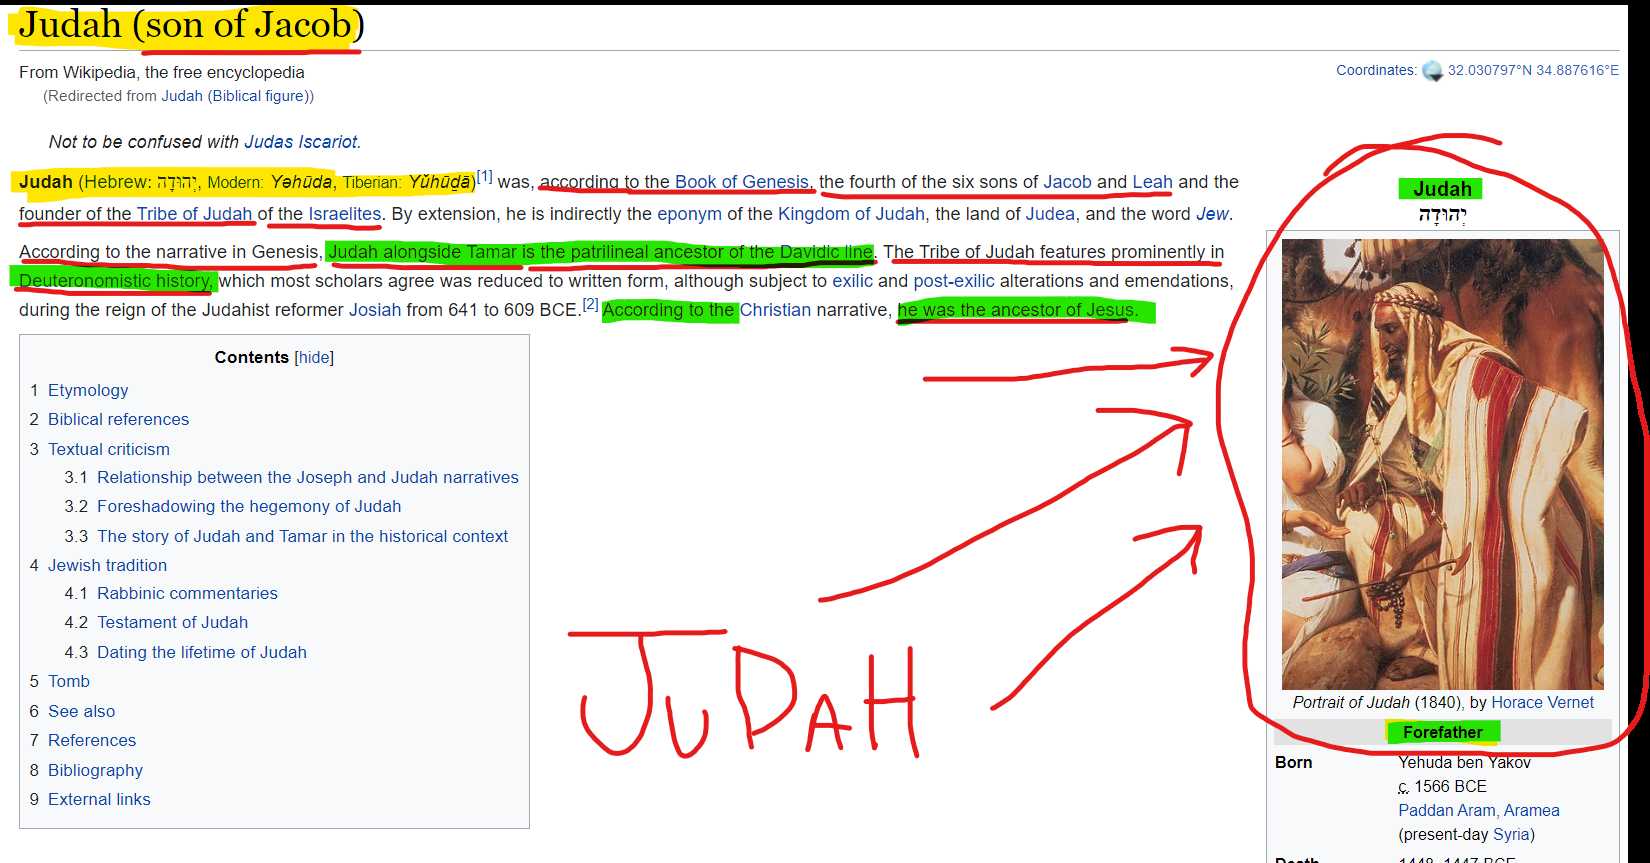Click the 'c.' abbreviation before 1566 BCE
Image resolution: width=1650 pixels, height=863 pixels.
[x=1403, y=786]
